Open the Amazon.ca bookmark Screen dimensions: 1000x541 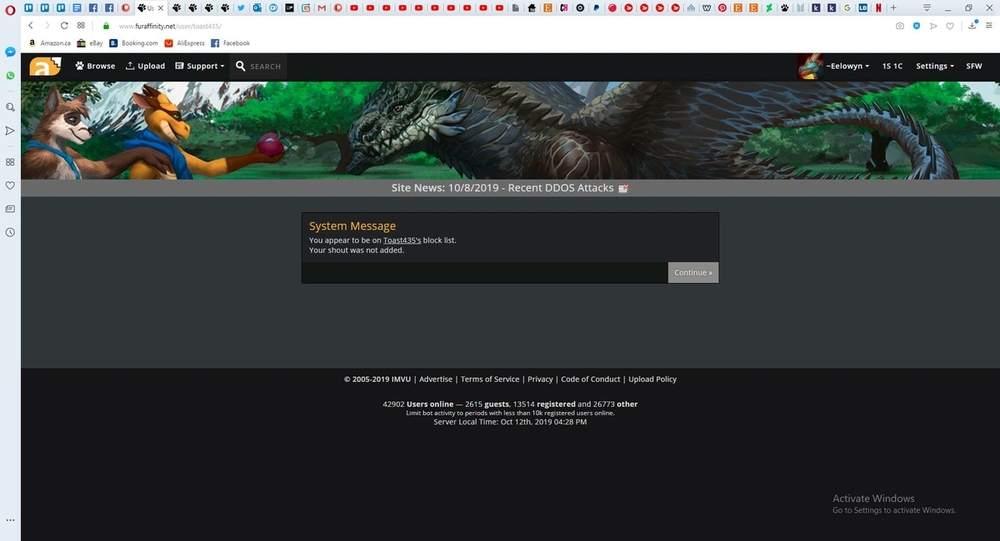coord(50,43)
